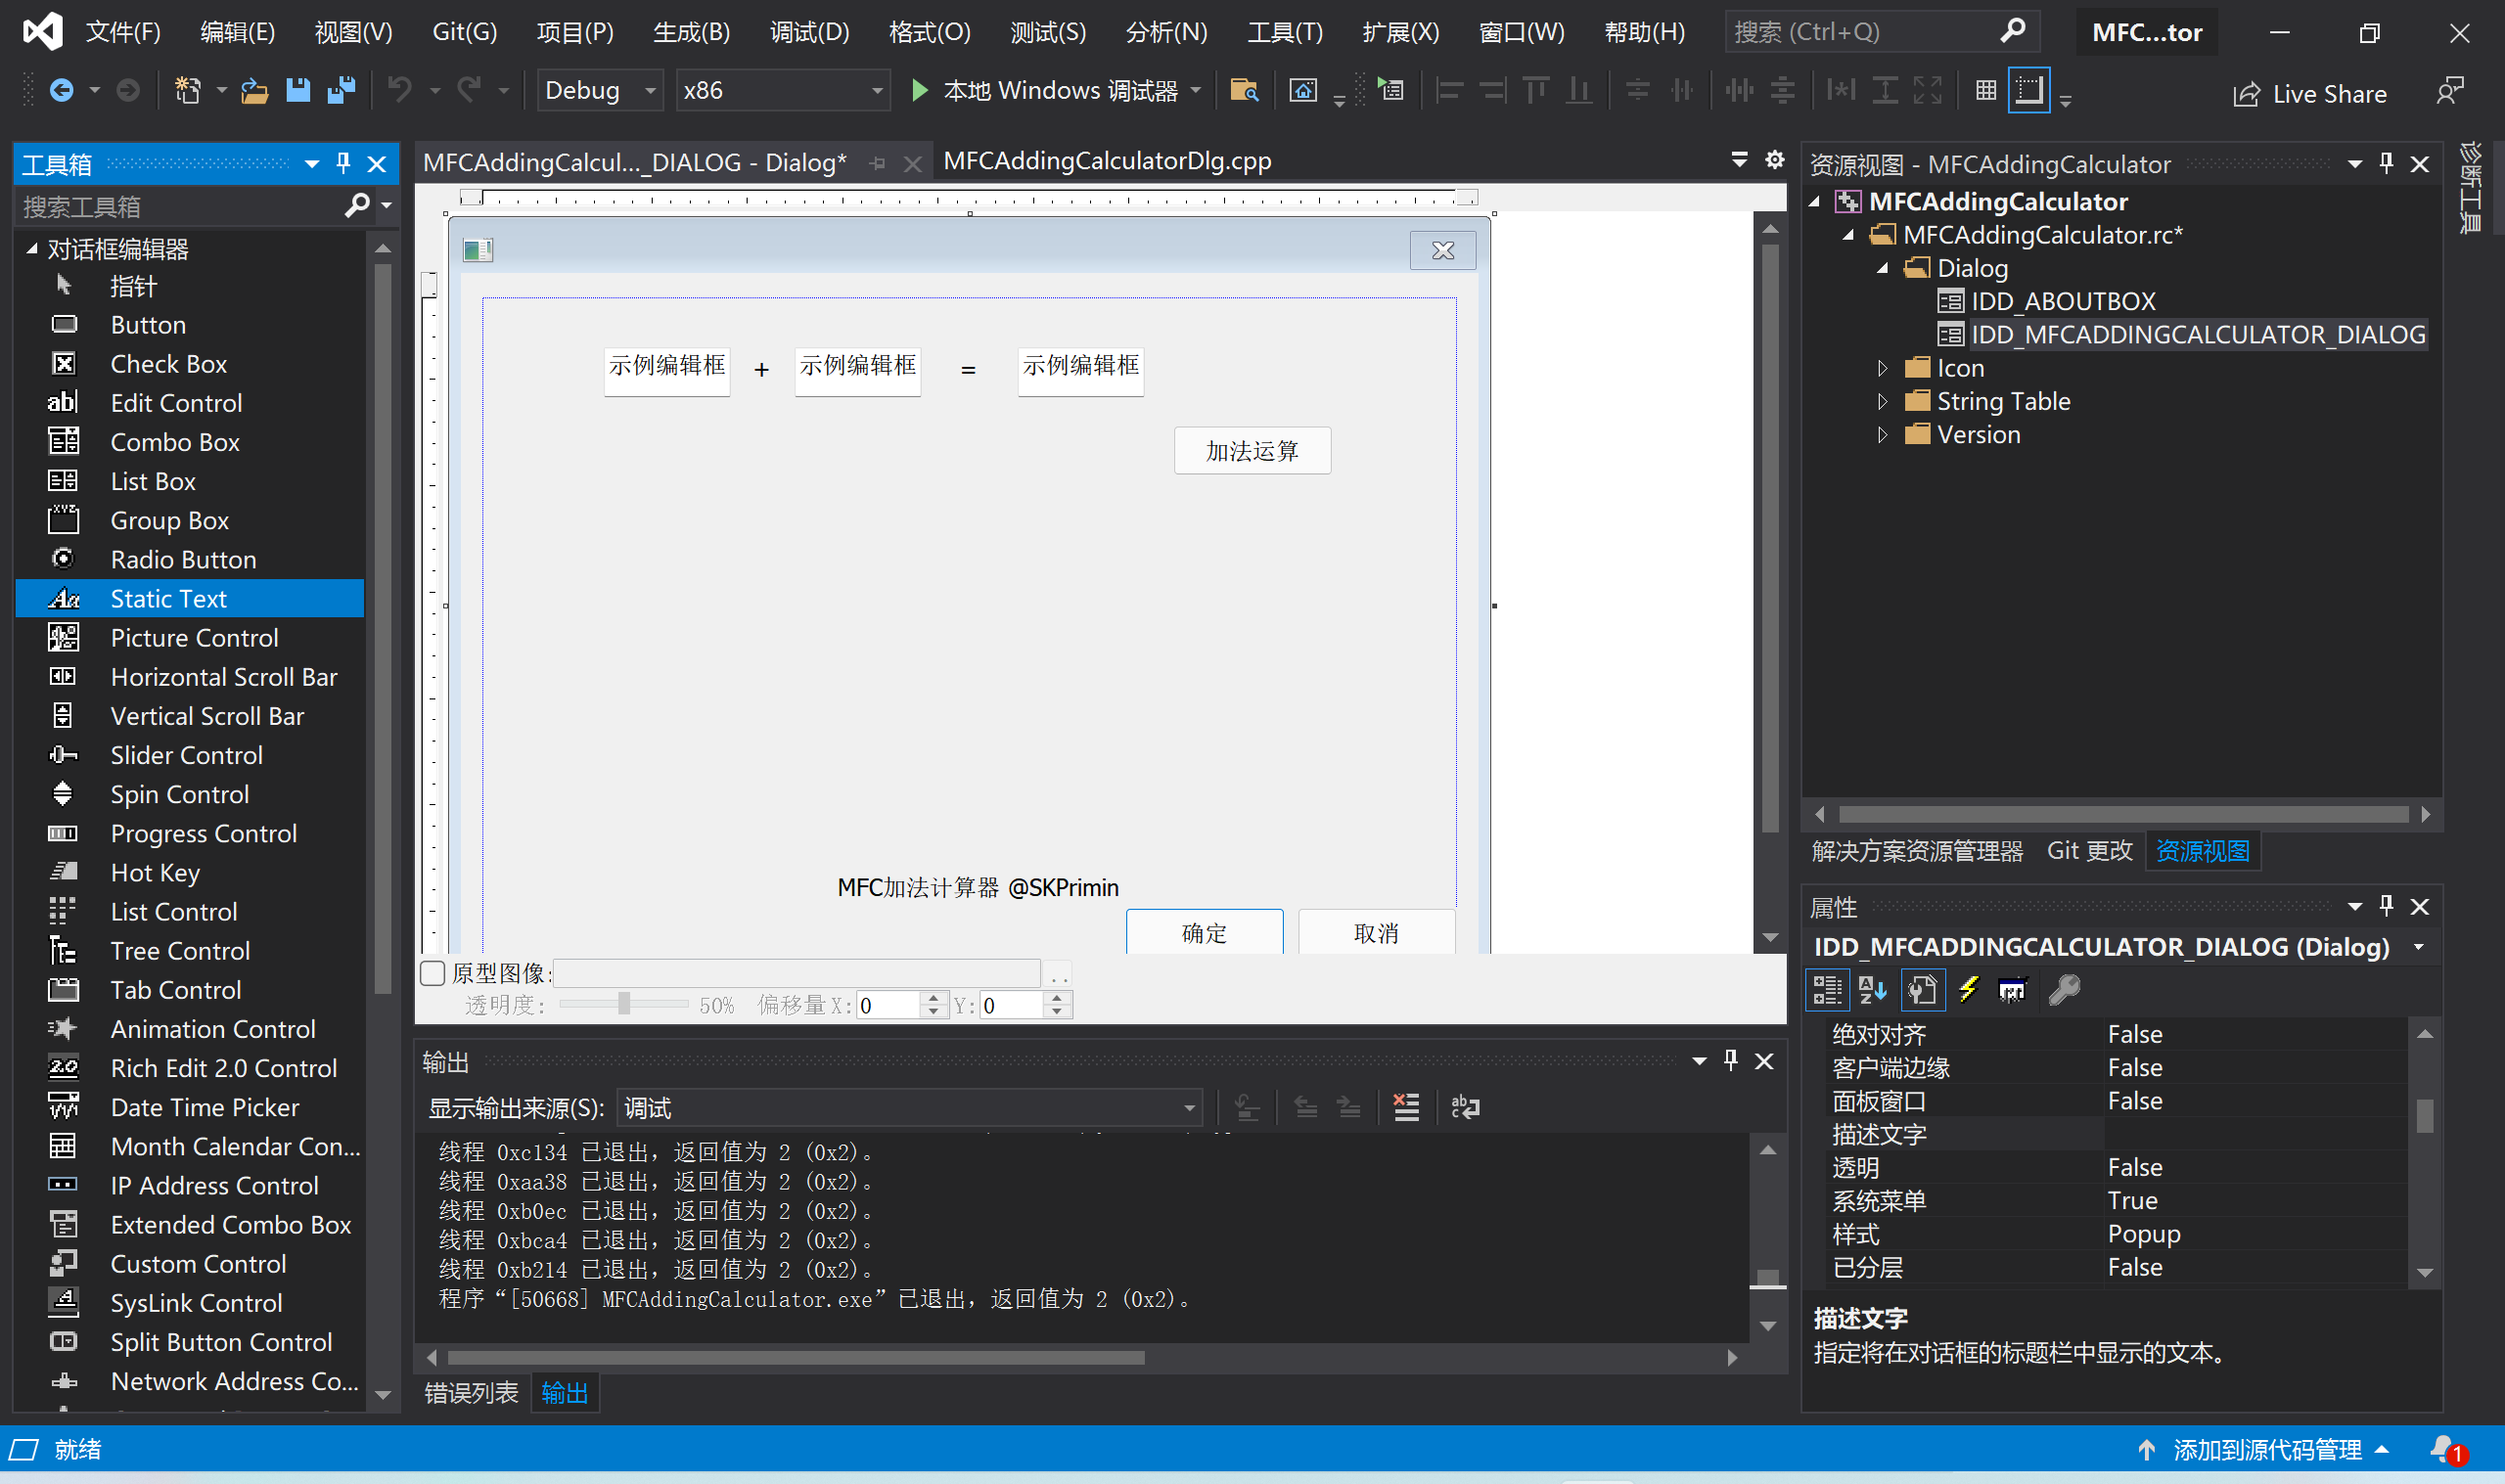Click the browse button for prototype image

(x=1059, y=974)
